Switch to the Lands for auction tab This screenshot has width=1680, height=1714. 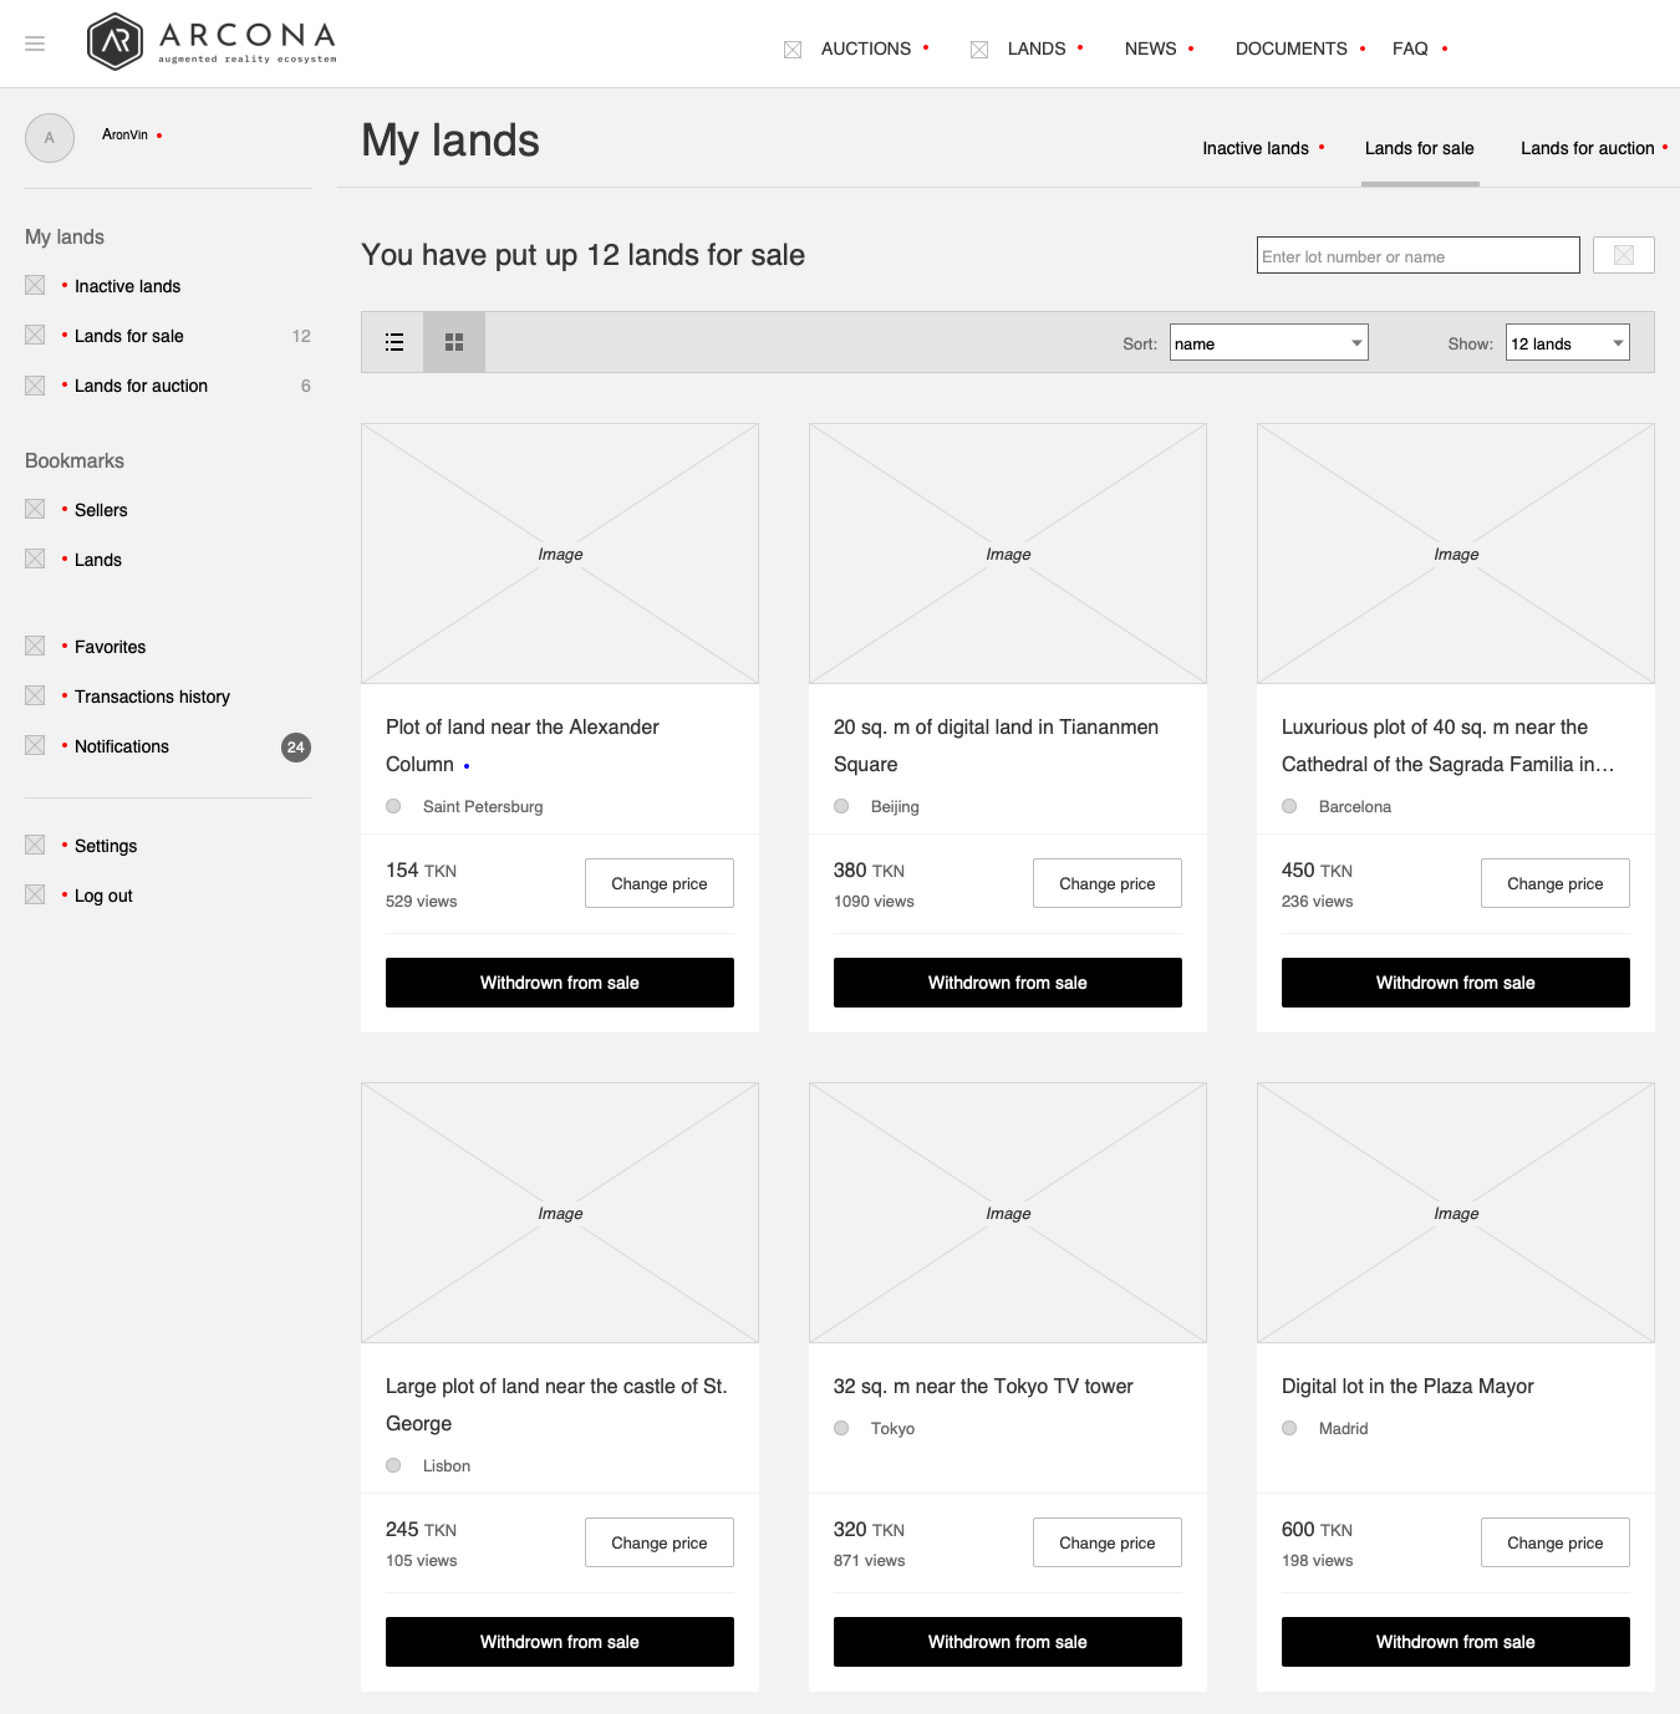(1586, 149)
